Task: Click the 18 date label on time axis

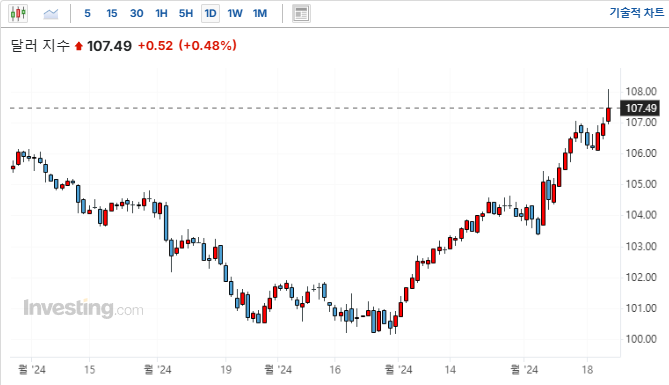Action: (x=588, y=370)
